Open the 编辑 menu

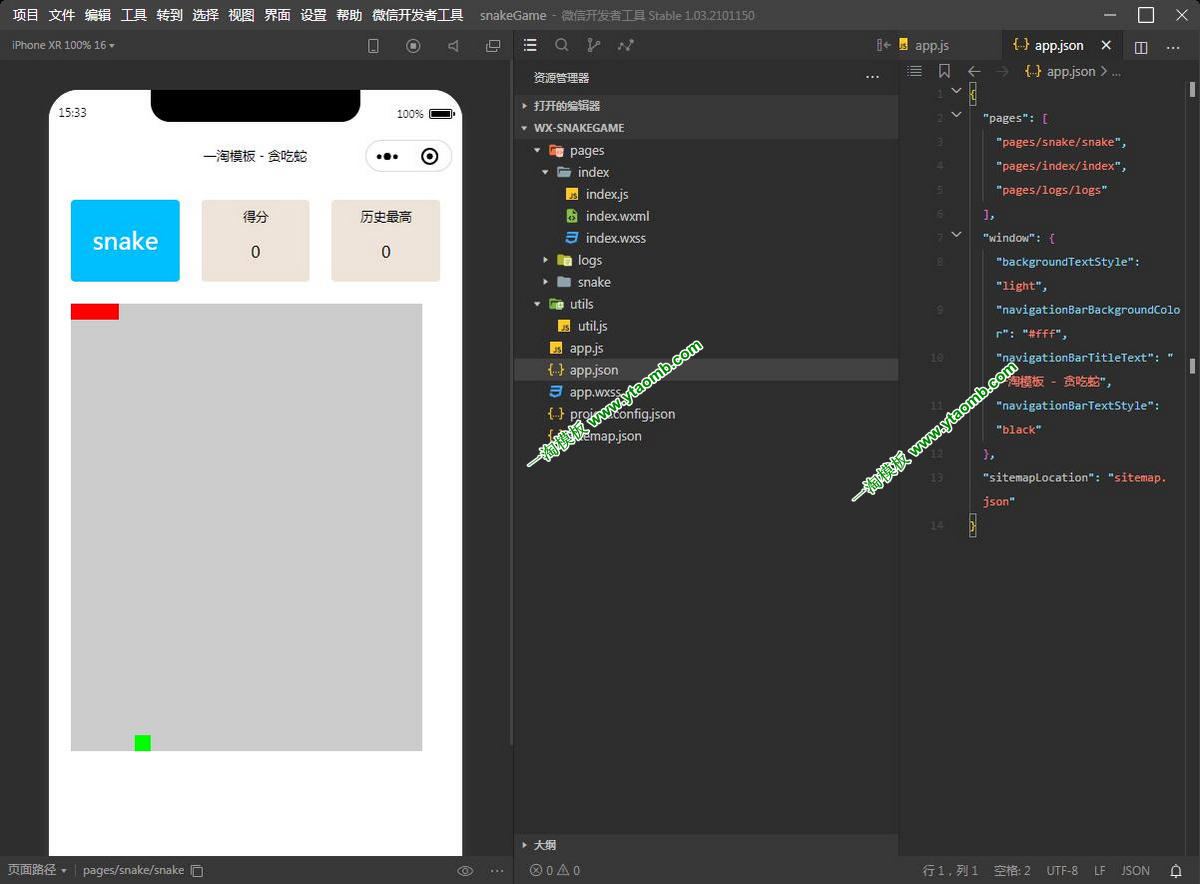(x=98, y=15)
